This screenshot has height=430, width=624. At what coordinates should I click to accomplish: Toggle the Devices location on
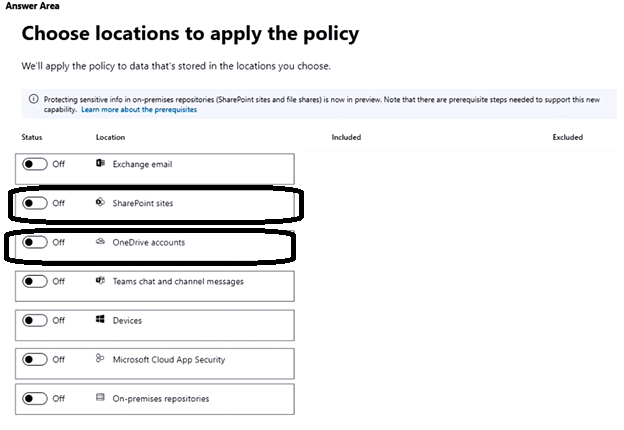pyautogui.click(x=35, y=321)
